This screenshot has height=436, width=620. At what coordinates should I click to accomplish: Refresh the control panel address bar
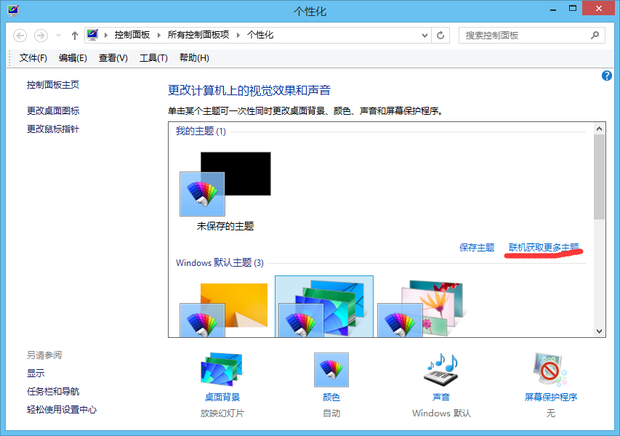tap(441, 35)
